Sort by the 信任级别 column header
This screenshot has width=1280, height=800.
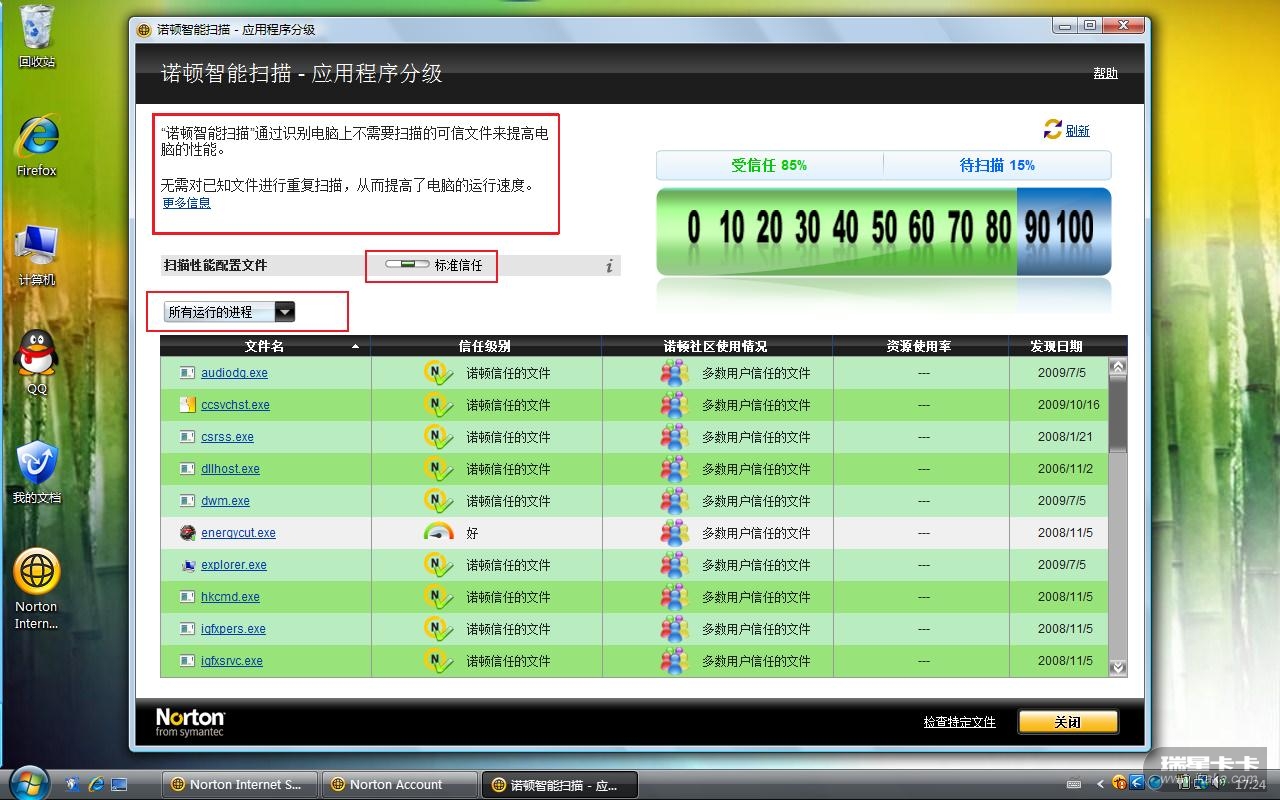point(486,346)
